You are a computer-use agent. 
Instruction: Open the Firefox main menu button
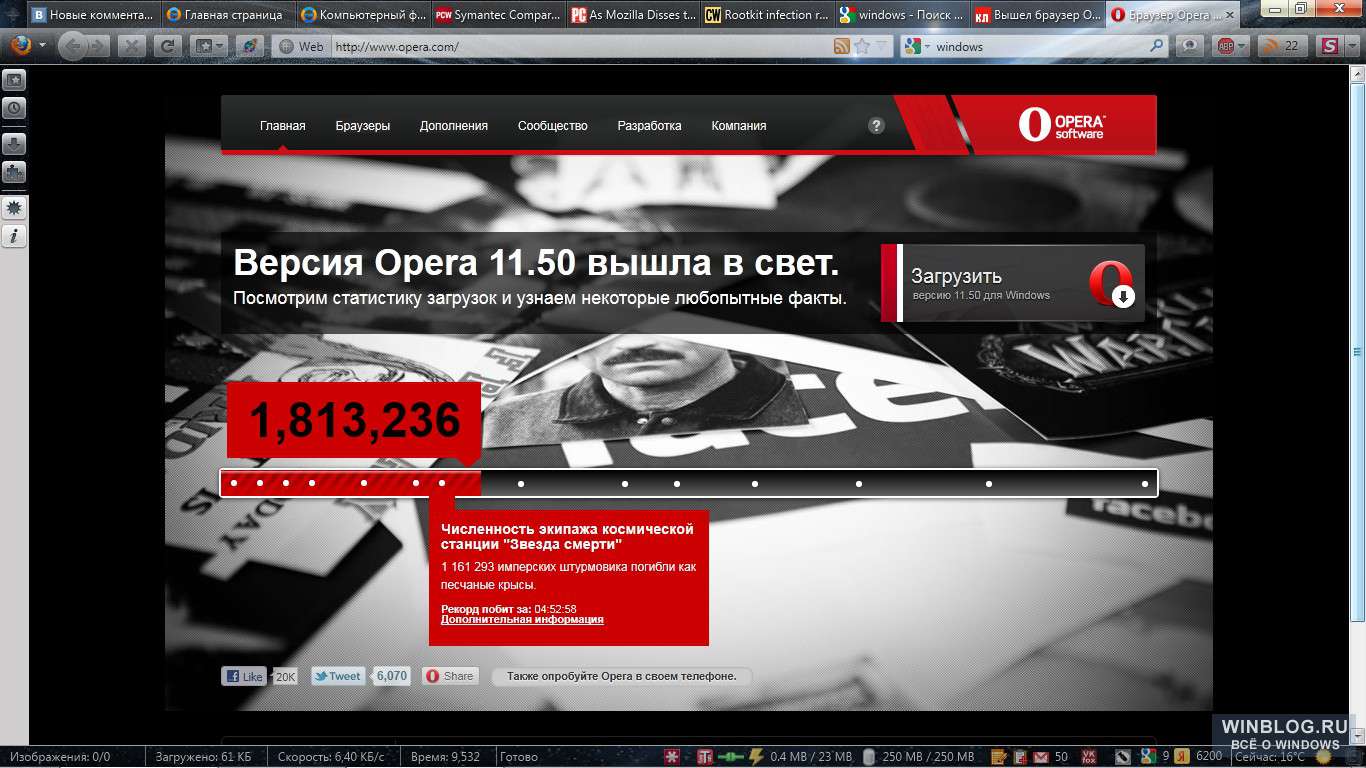(x=22, y=46)
